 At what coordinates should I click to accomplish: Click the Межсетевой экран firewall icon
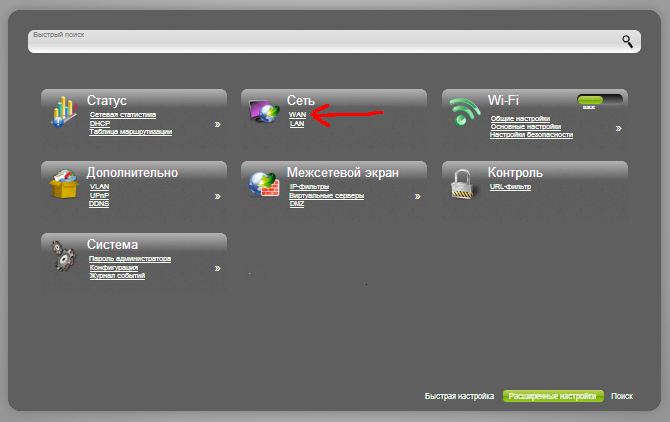264,185
